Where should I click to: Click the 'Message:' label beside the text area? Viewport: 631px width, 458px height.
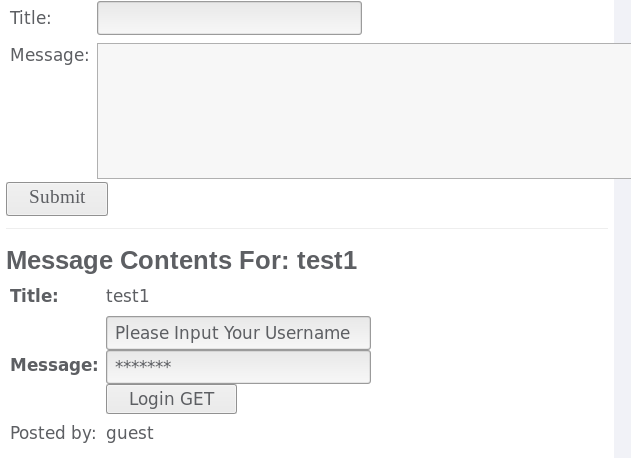[x=50, y=55]
